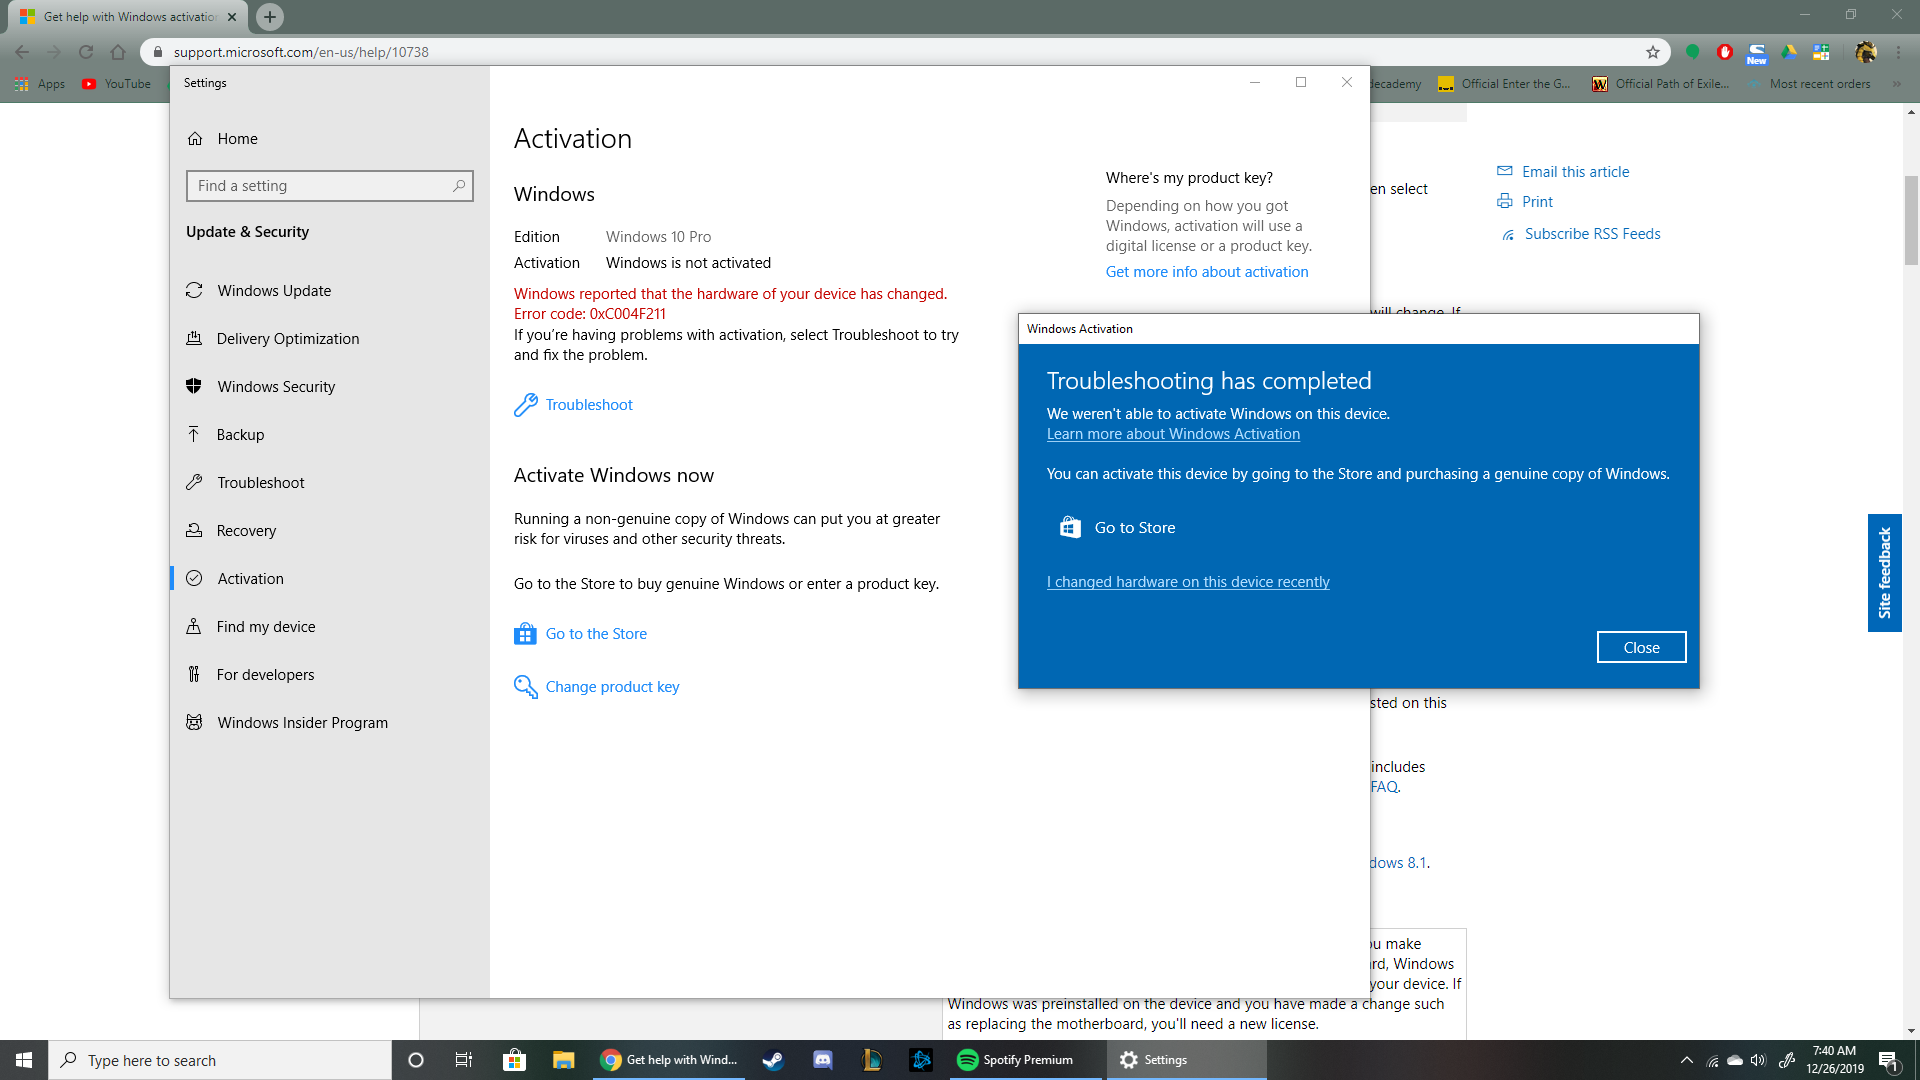Image resolution: width=1920 pixels, height=1080 pixels.
Task: Open Discord from taskbar
Action: point(822,1060)
